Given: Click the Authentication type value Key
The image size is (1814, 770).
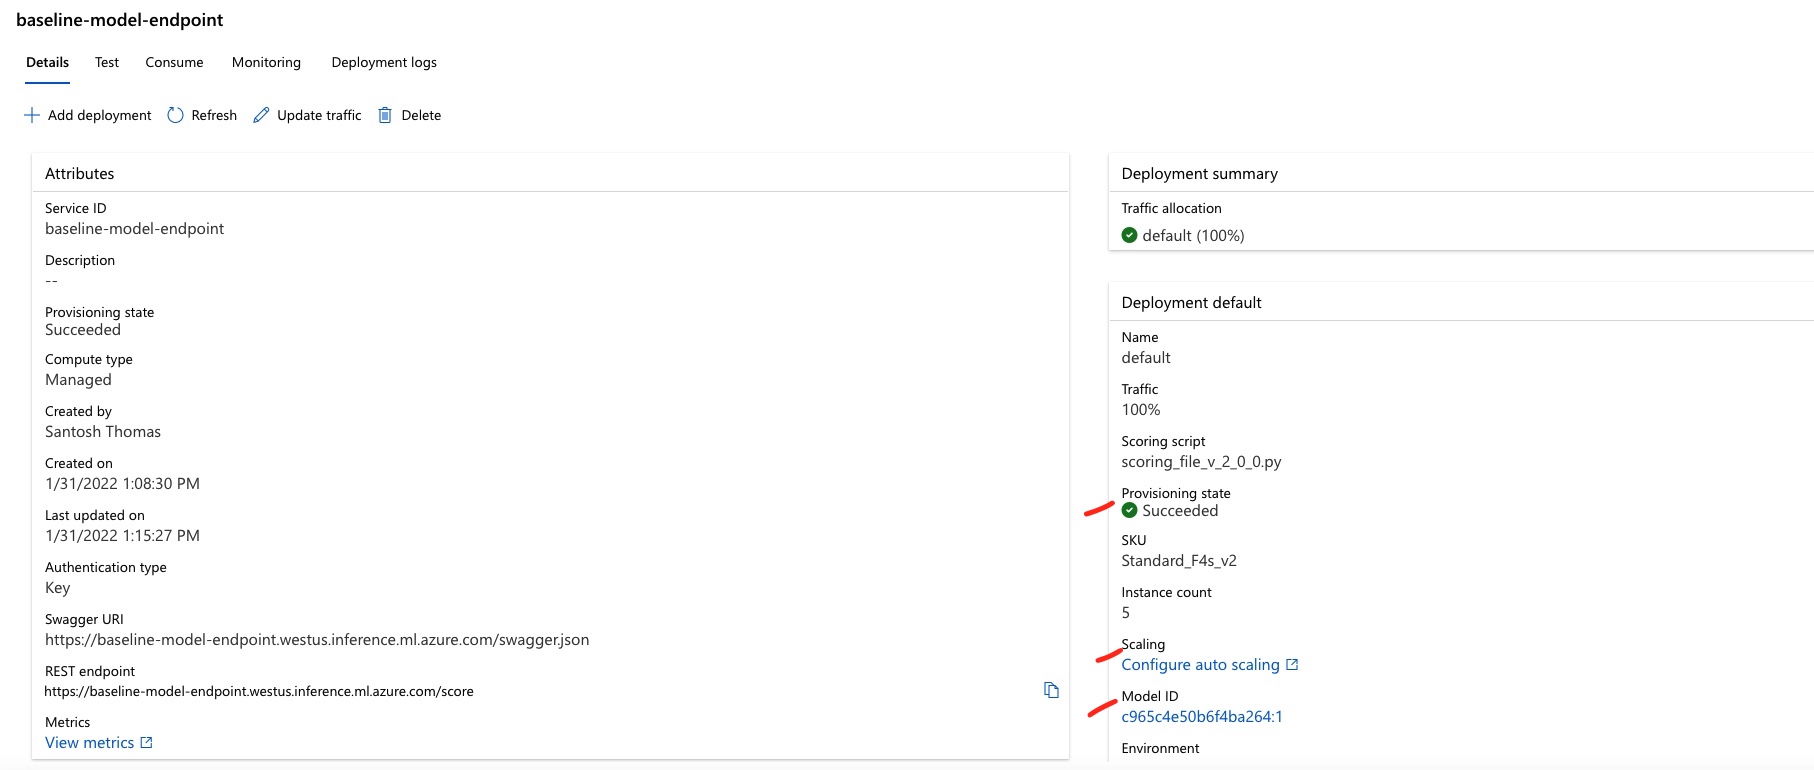Looking at the screenshot, I should [58, 587].
